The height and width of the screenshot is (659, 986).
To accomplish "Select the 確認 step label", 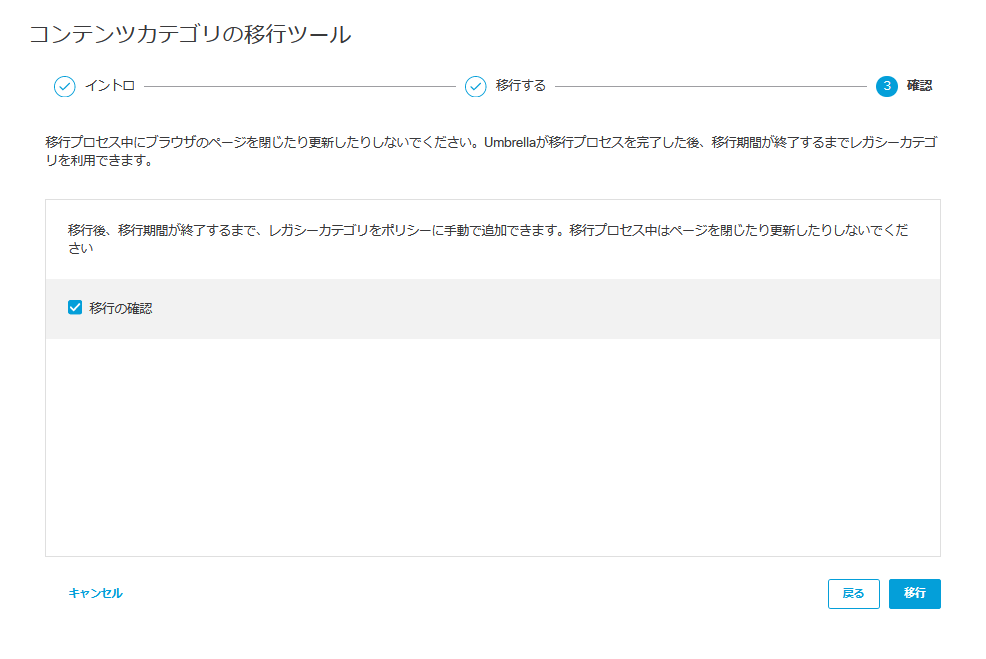I will pyautogui.click(x=919, y=86).
